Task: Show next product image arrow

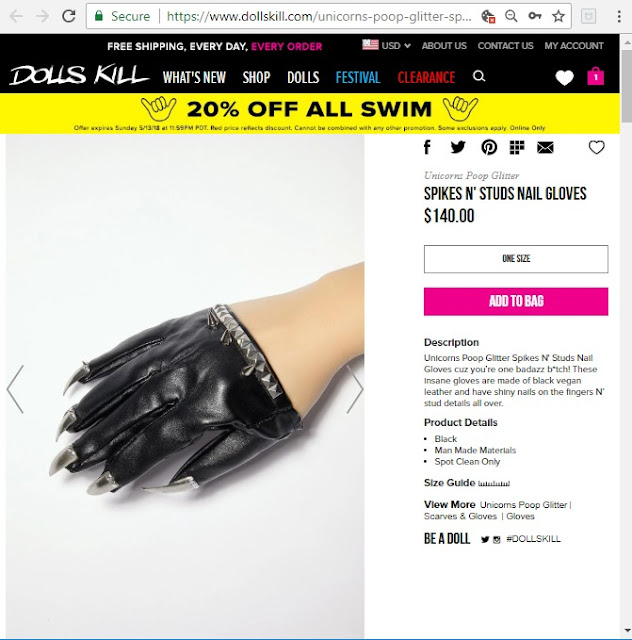Action: [355, 389]
